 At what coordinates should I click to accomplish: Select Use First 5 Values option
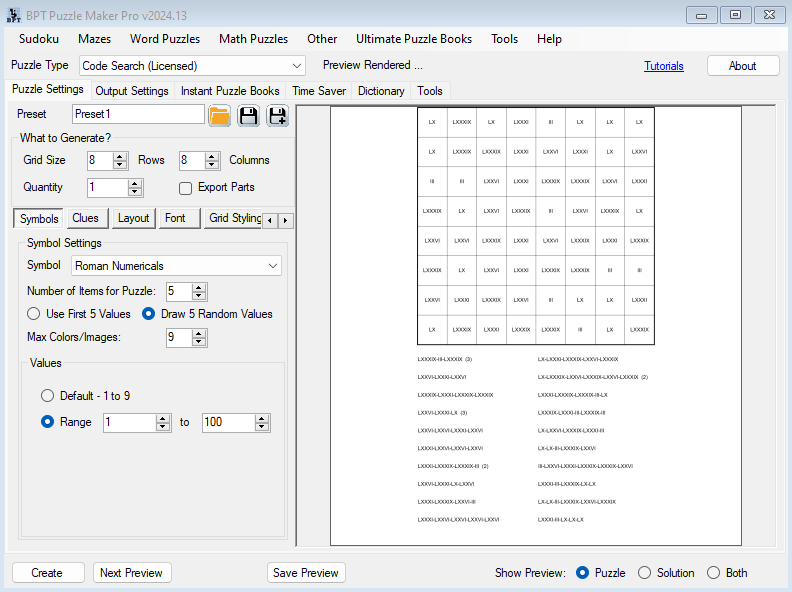pyautogui.click(x=34, y=314)
